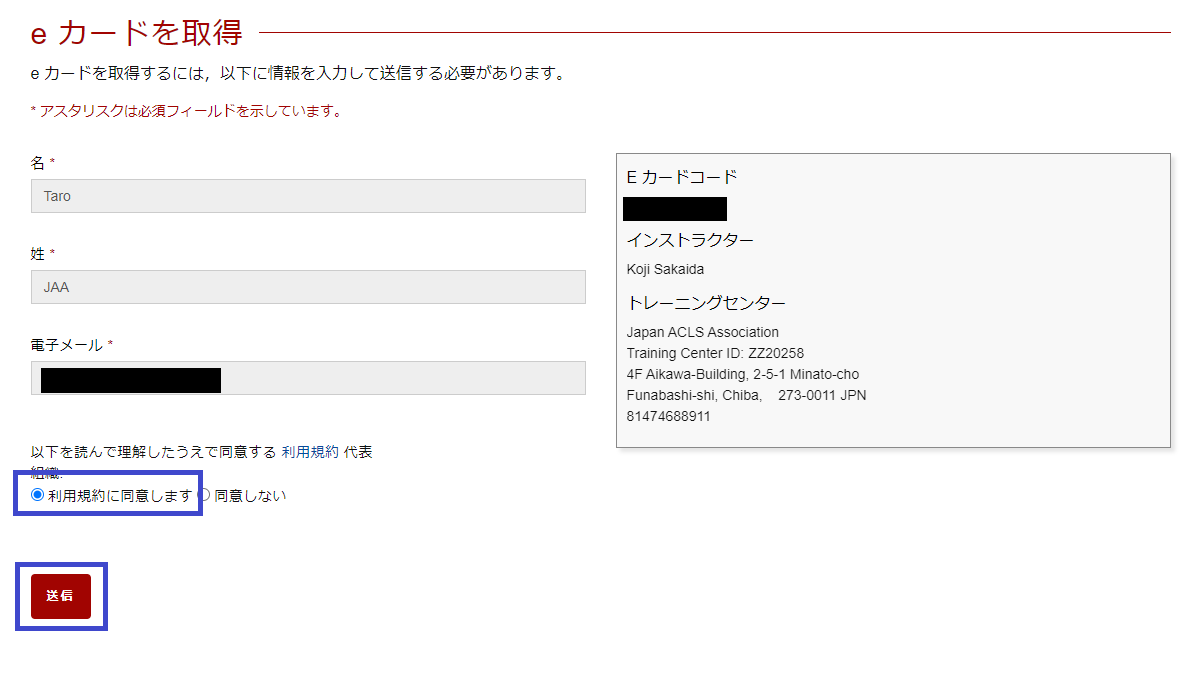Focus the 姓 field containing JAA

[308, 287]
